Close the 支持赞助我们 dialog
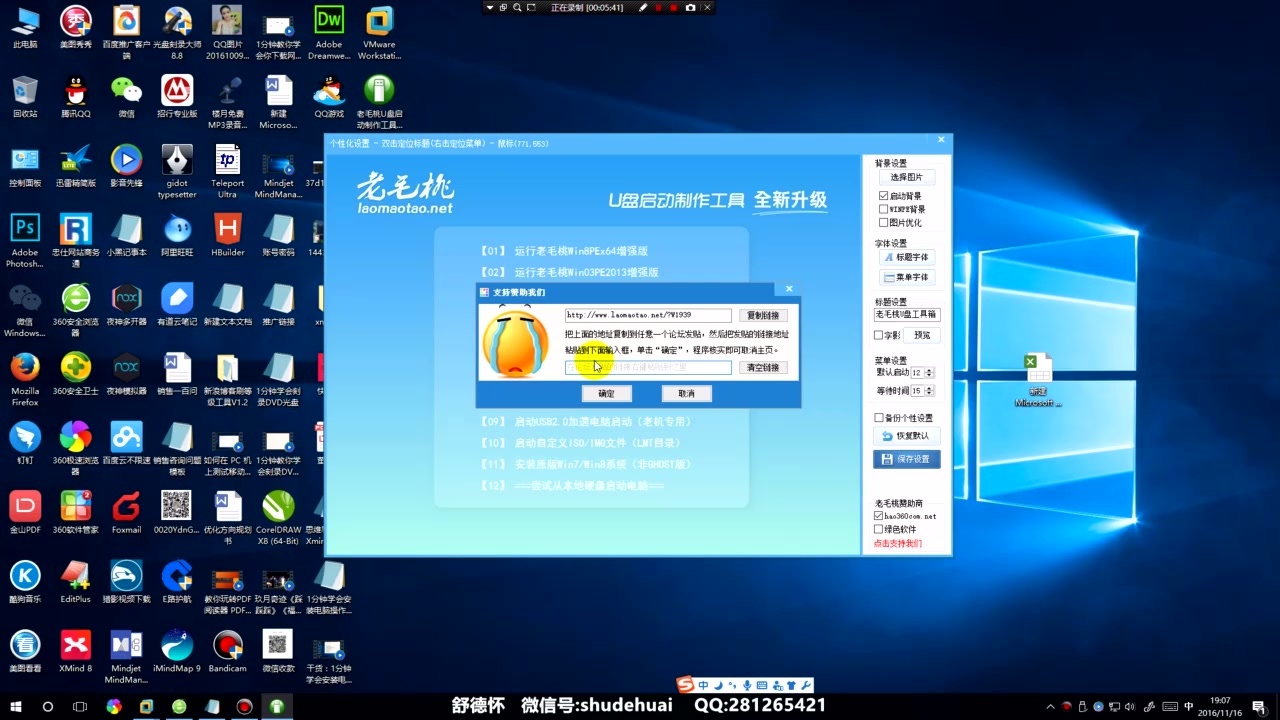 click(789, 289)
